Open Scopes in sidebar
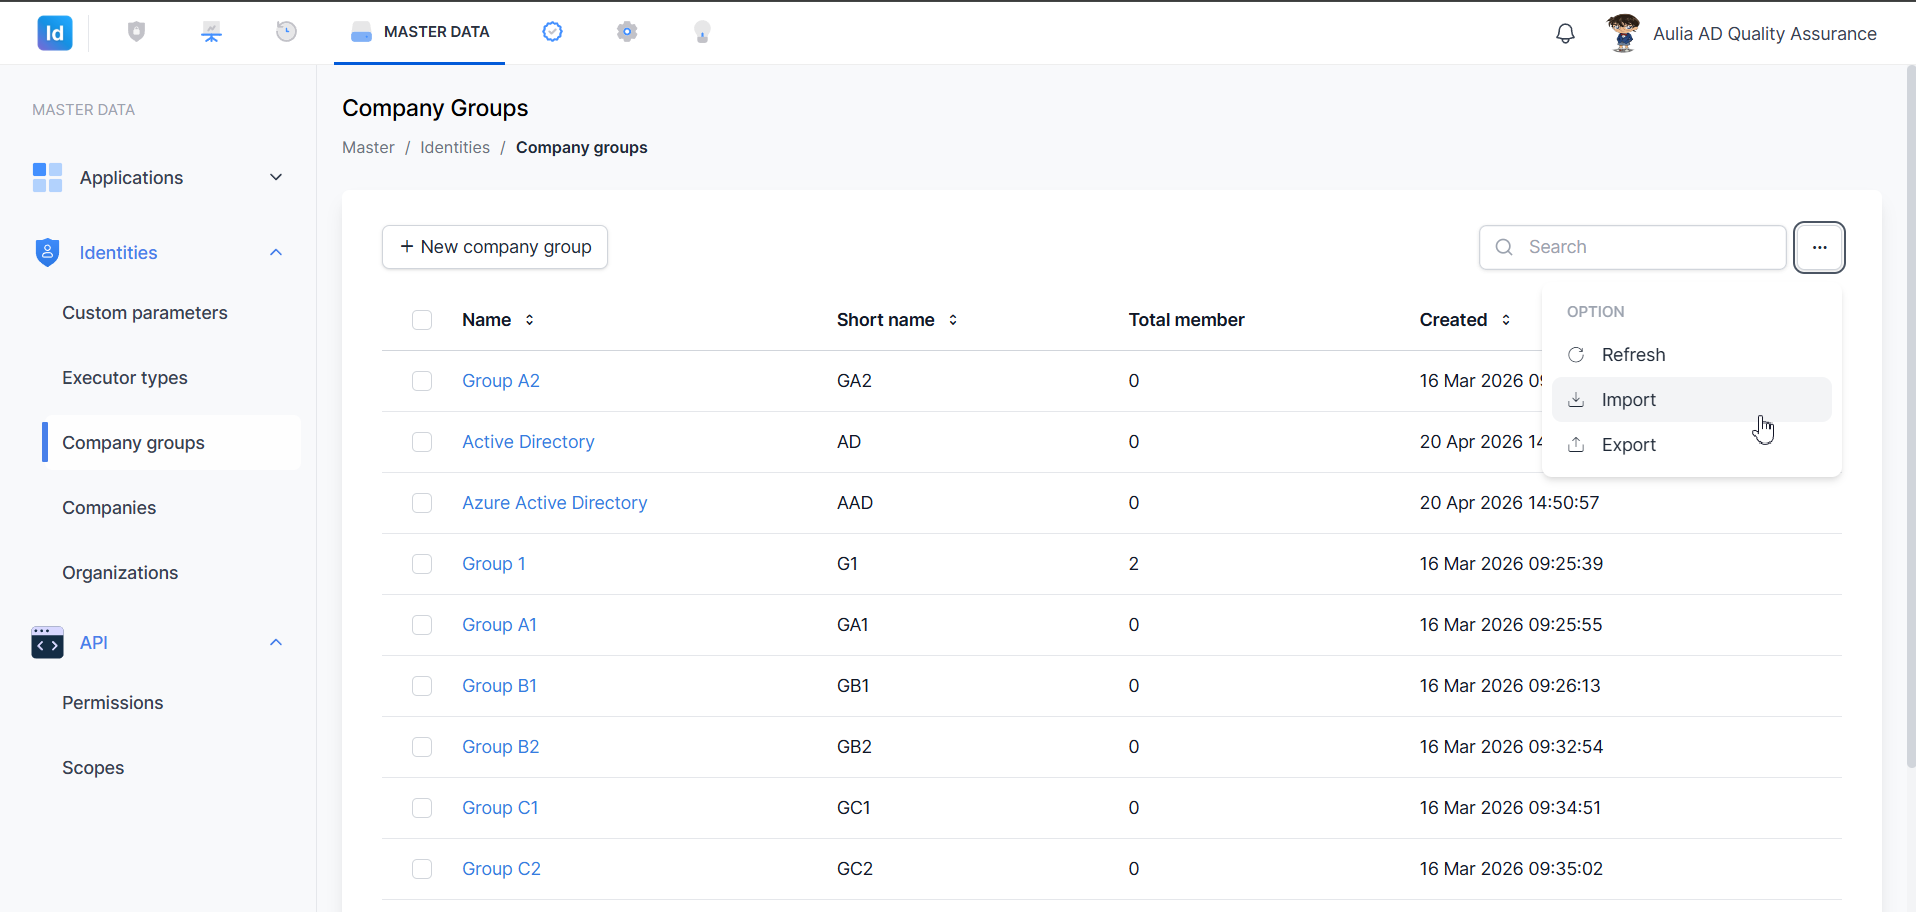1916x912 pixels. (x=93, y=768)
